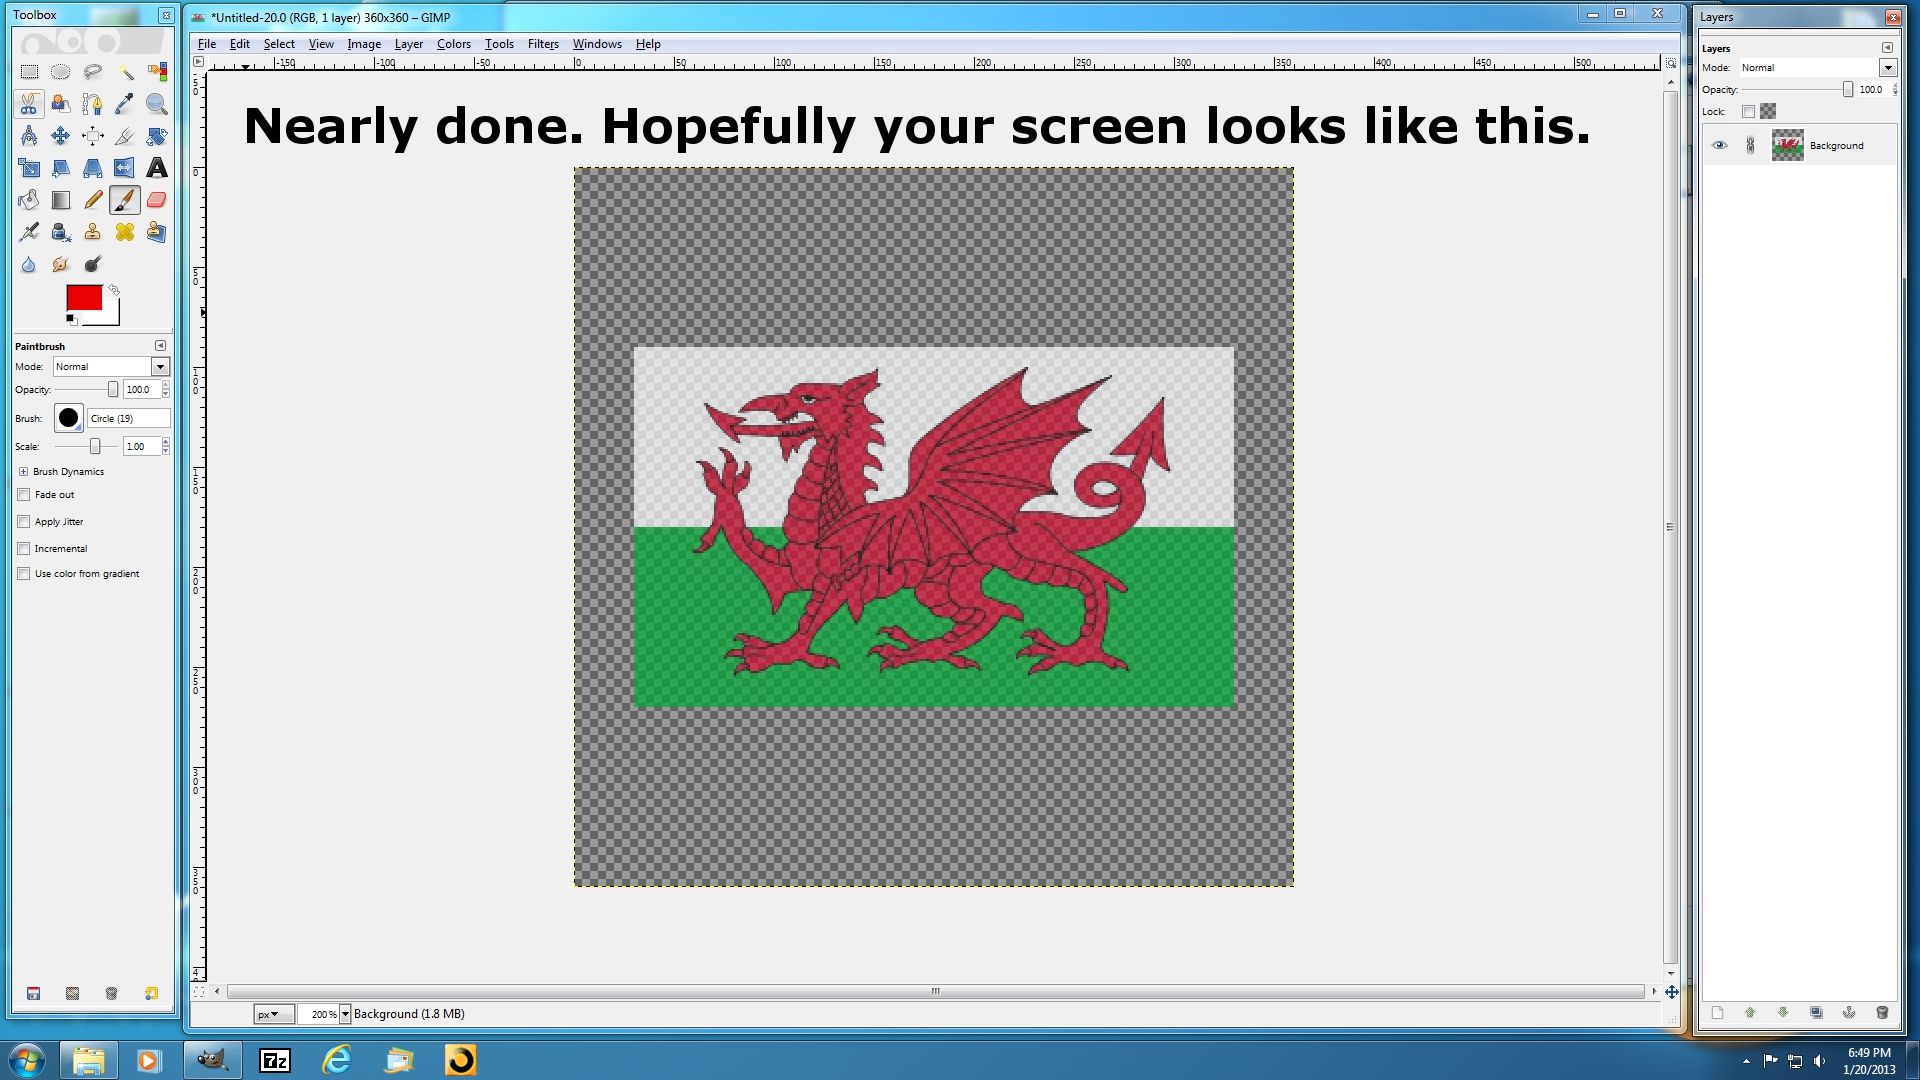Image resolution: width=1920 pixels, height=1080 pixels.
Task: Select the Rectangle Select tool
Action: tap(29, 72)
